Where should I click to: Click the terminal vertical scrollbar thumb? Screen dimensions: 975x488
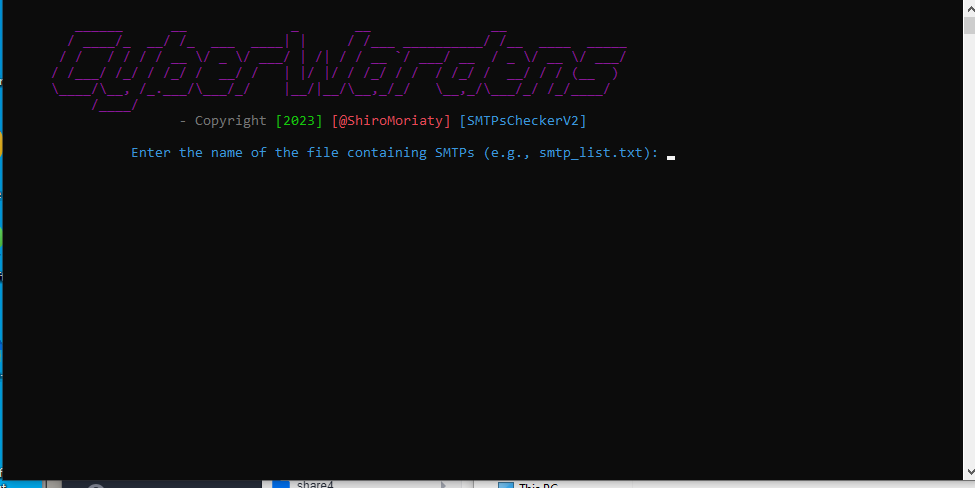(x=969, y=25)
